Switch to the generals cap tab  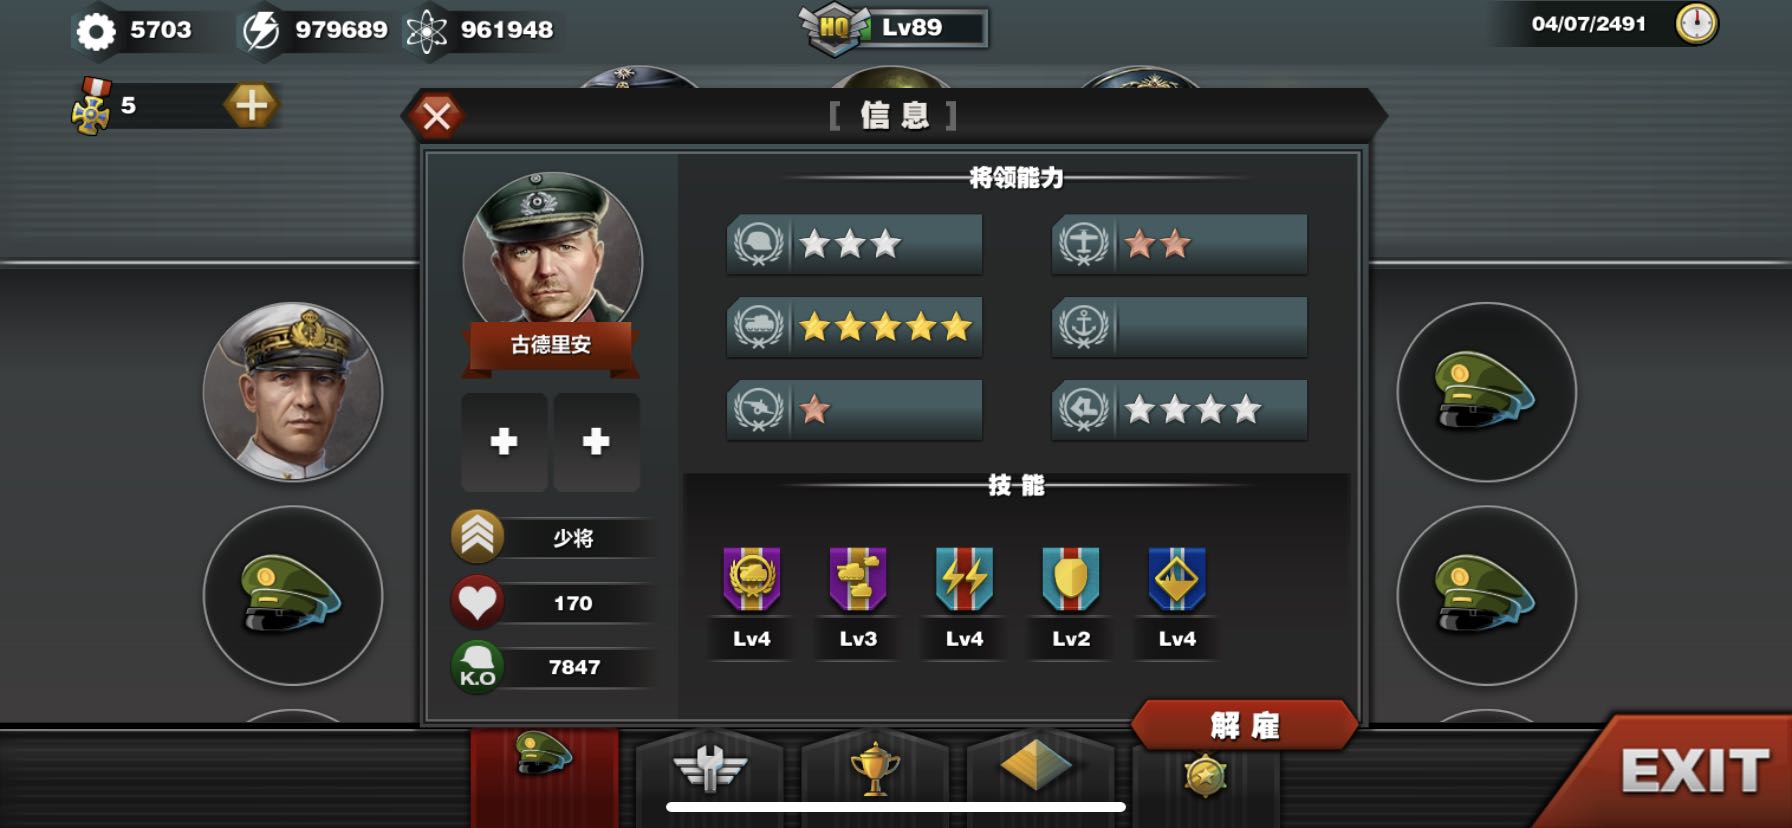coord(545,767)
